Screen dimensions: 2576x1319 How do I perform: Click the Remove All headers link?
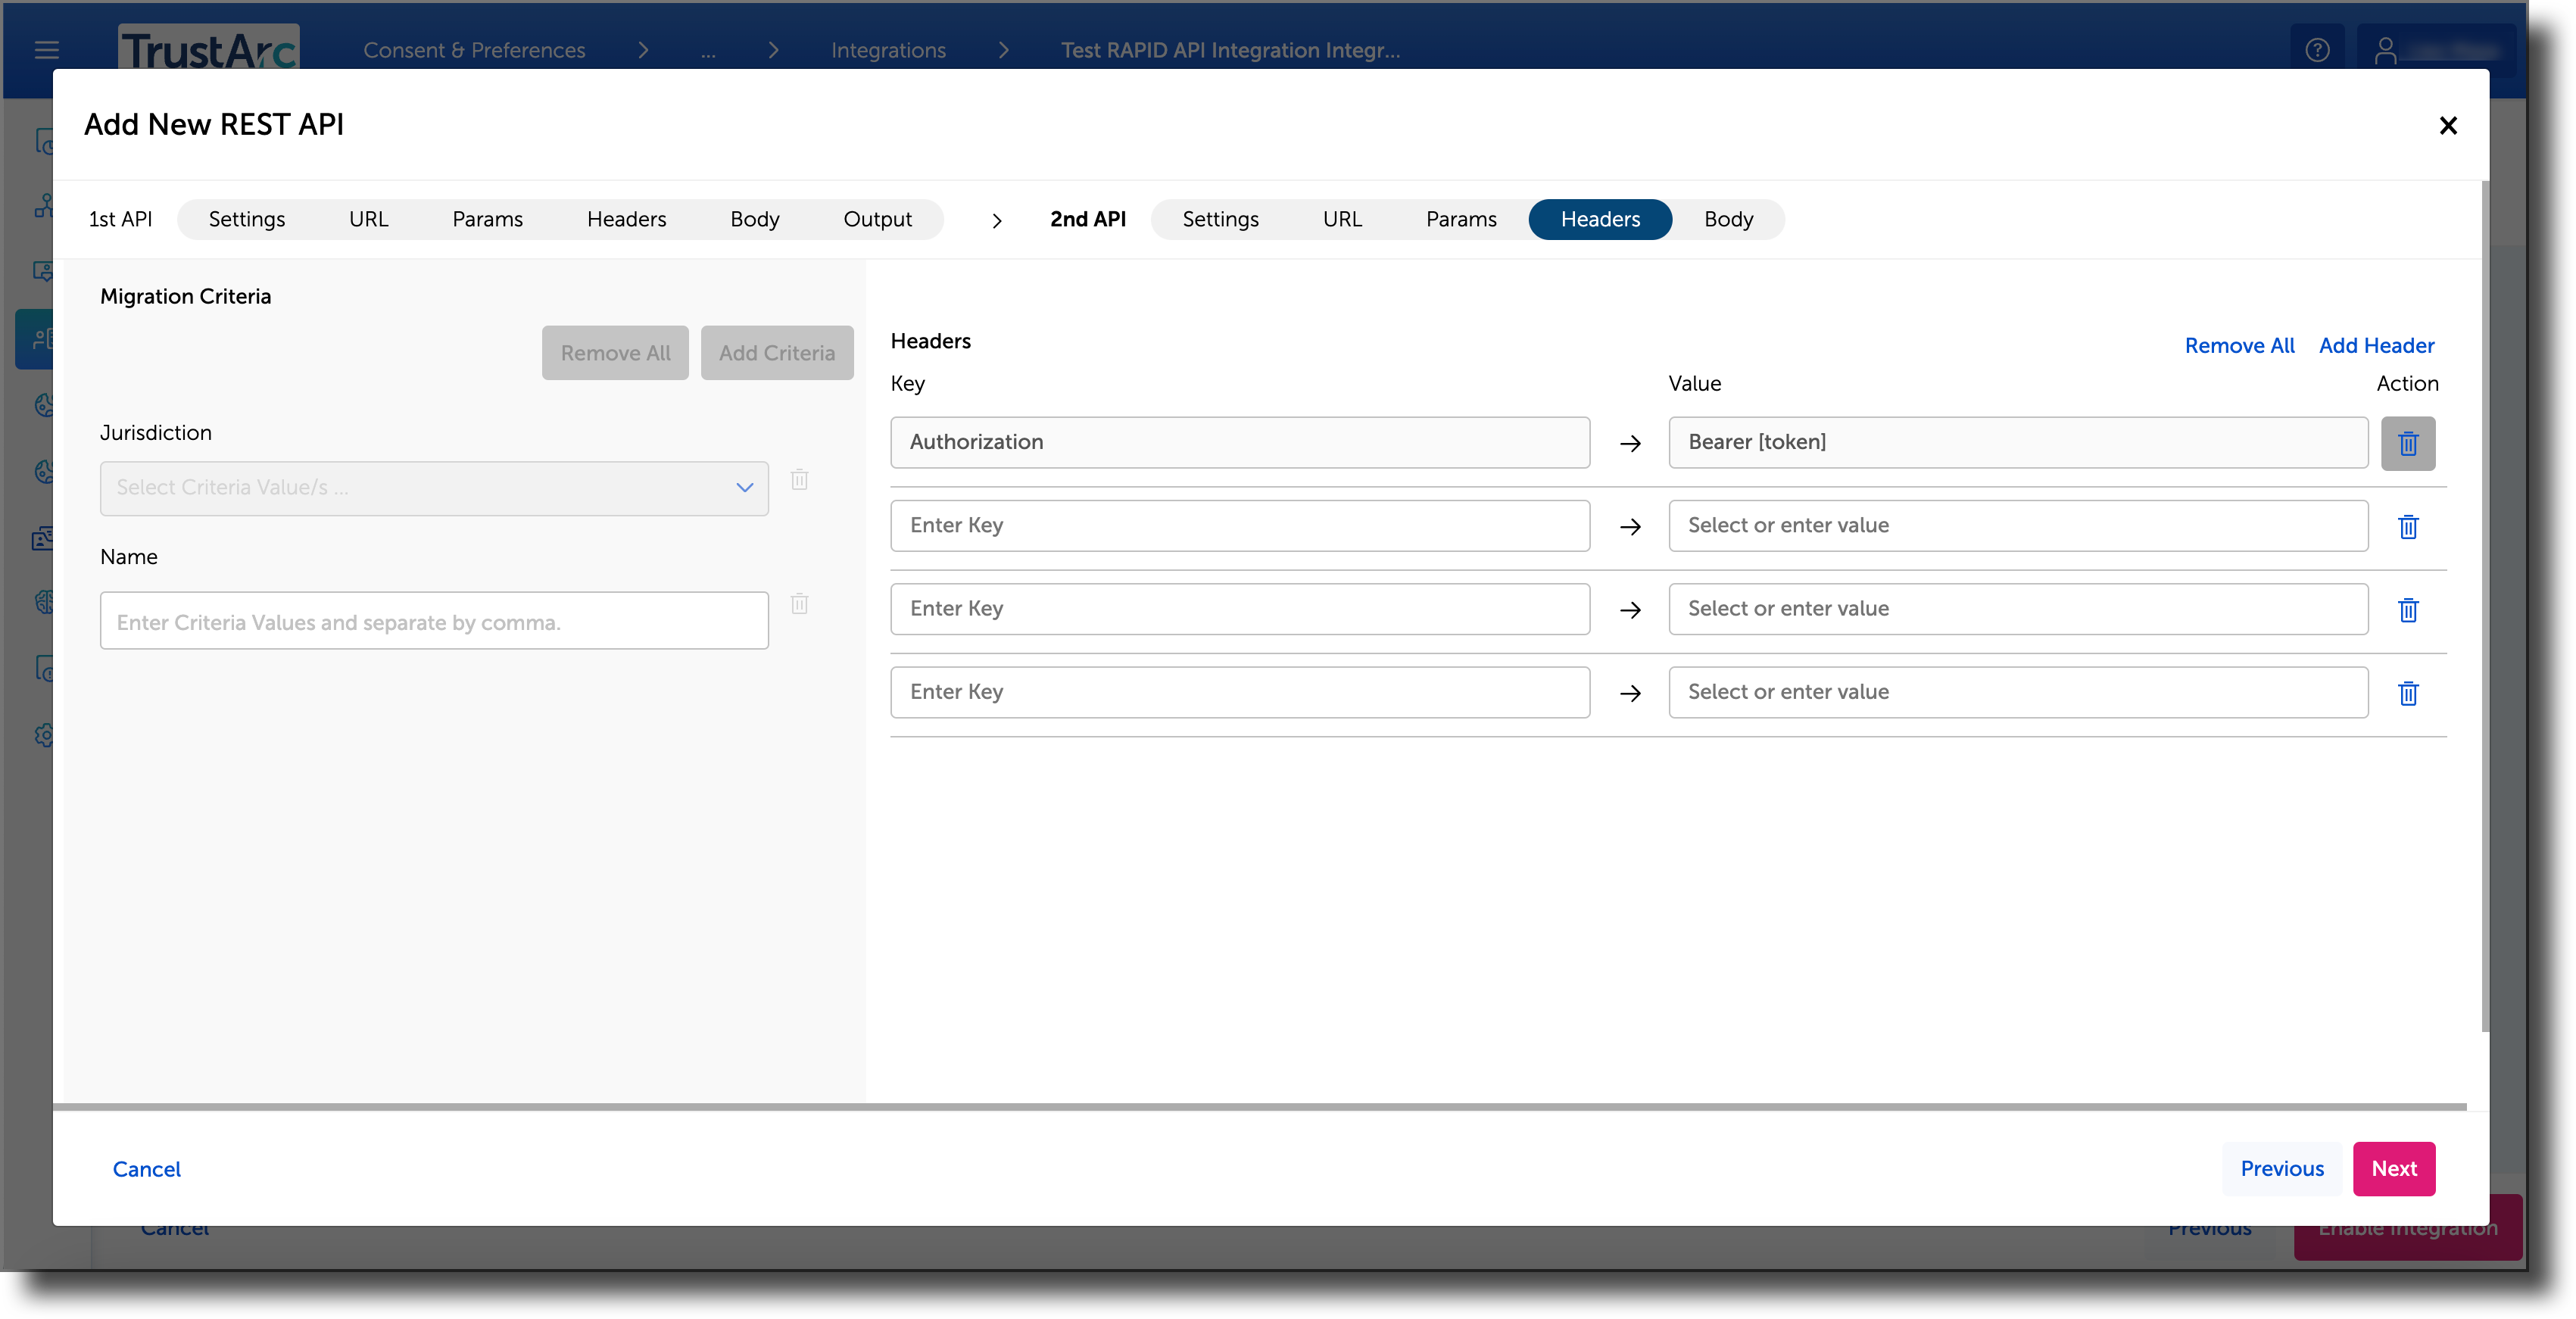point(2239,346)
